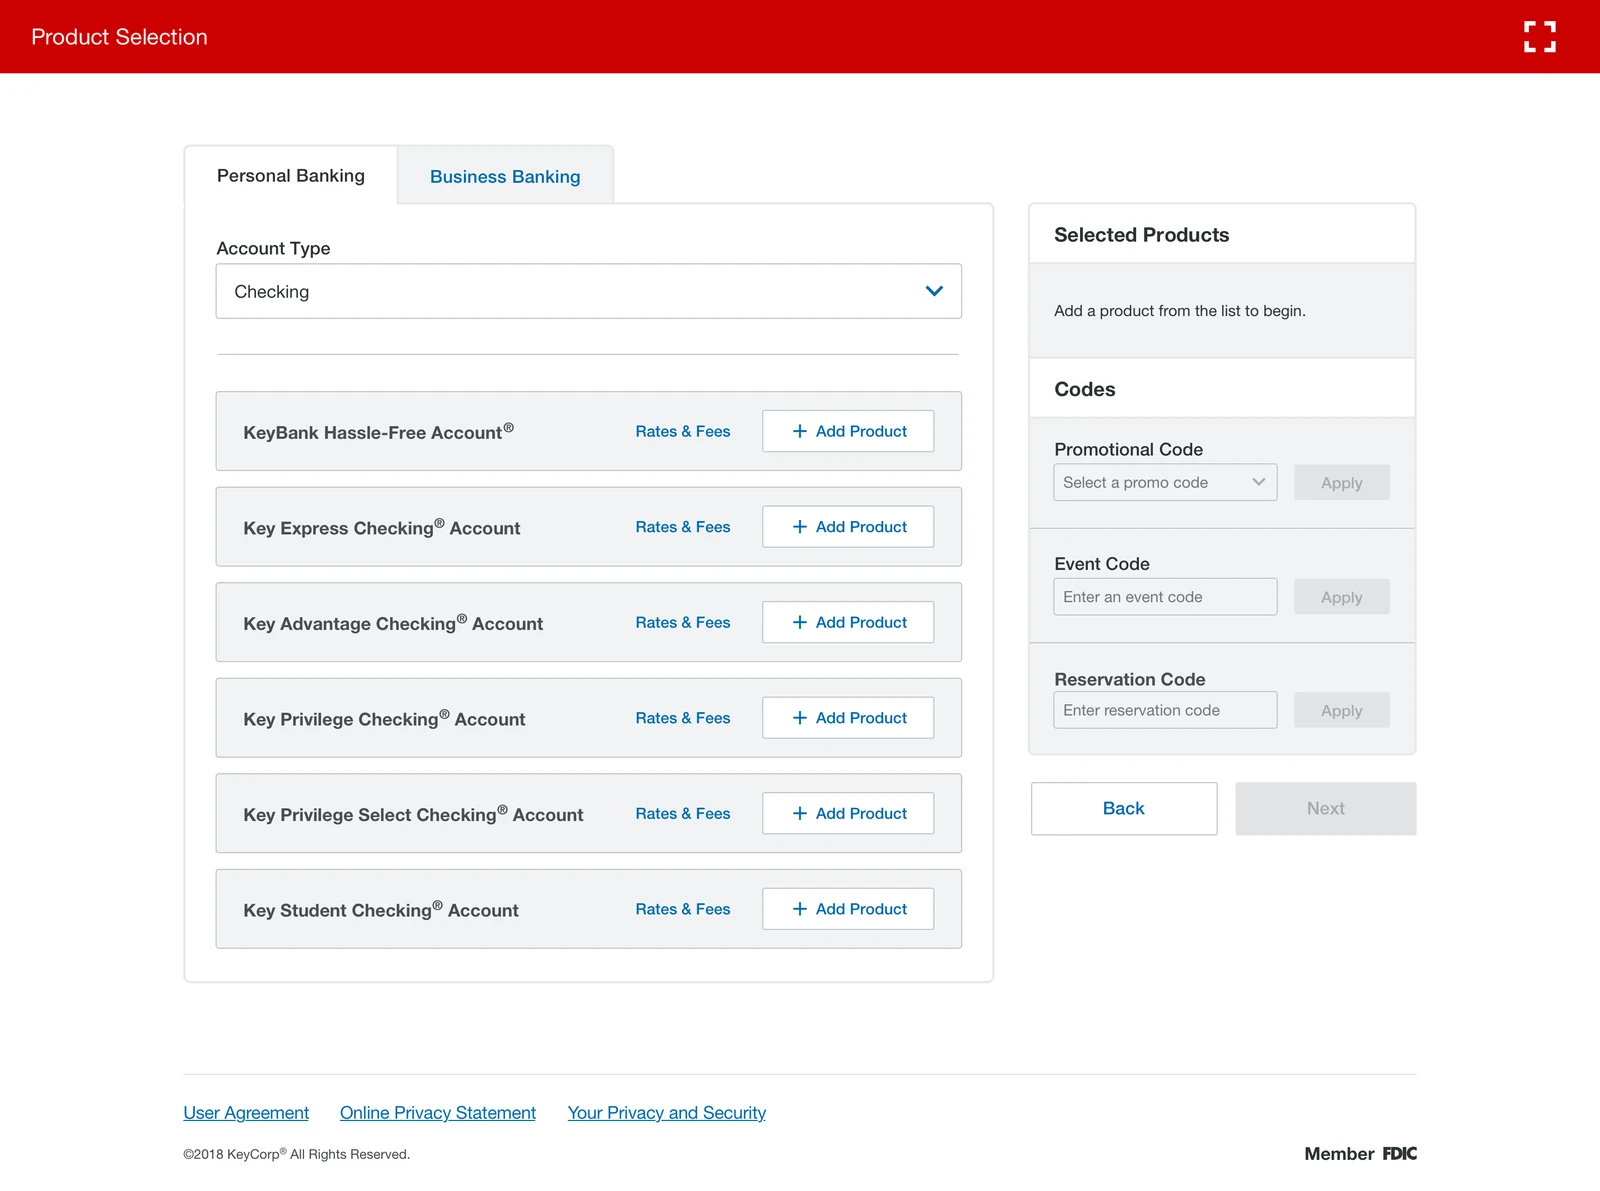This screenshot has height=1191, width=1600.
Task: Click Apply next to Event Code
Action: click(x=1341, y=597)
